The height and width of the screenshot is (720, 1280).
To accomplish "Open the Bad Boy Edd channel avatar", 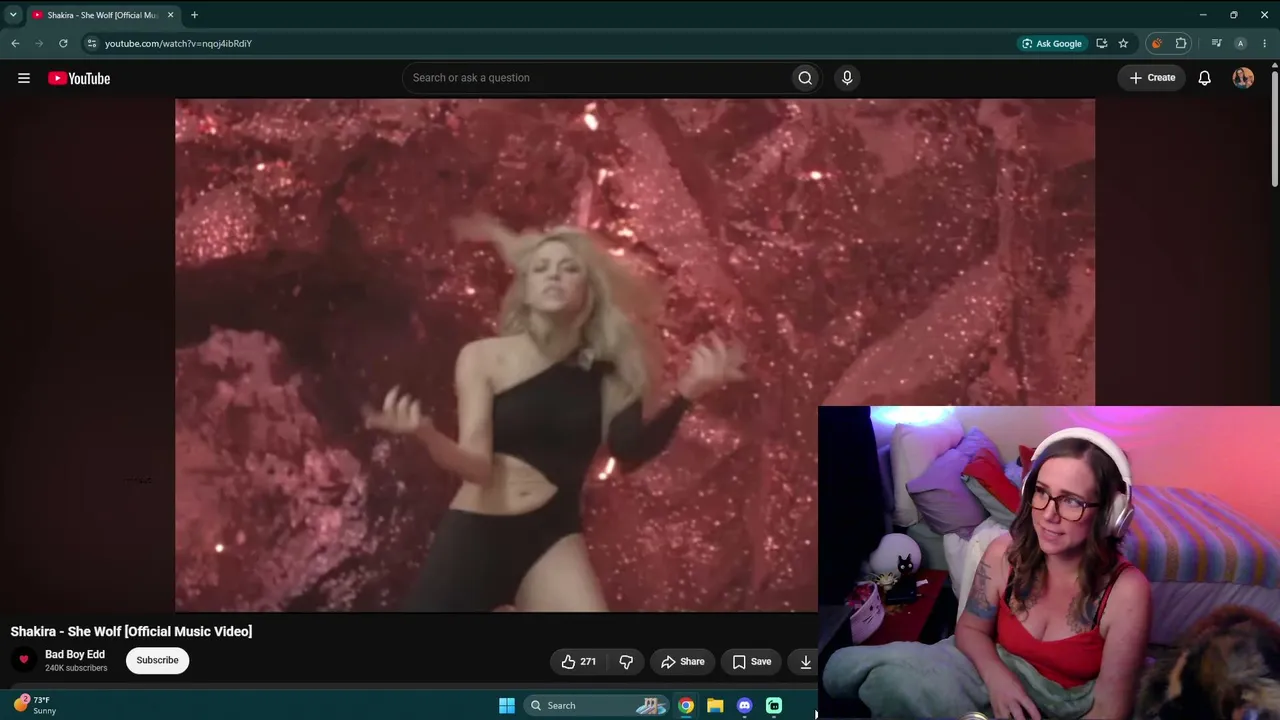I will pyautogui.click(x=24, y=660).
